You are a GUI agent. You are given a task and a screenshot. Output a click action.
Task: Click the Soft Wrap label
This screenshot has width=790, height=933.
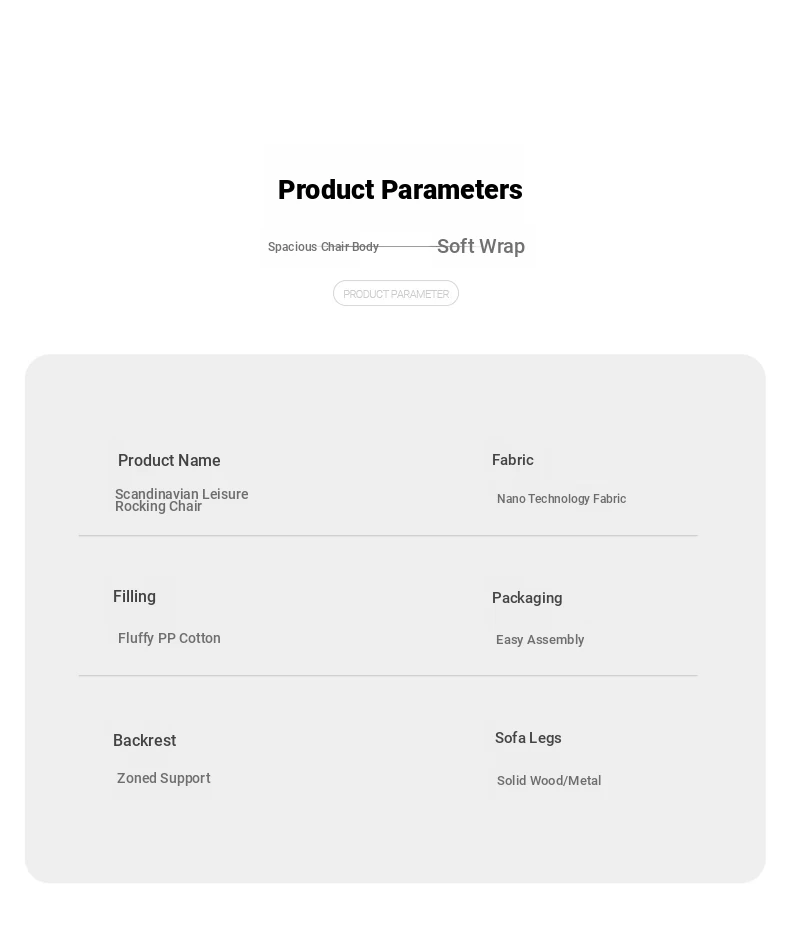coord(481,246)
